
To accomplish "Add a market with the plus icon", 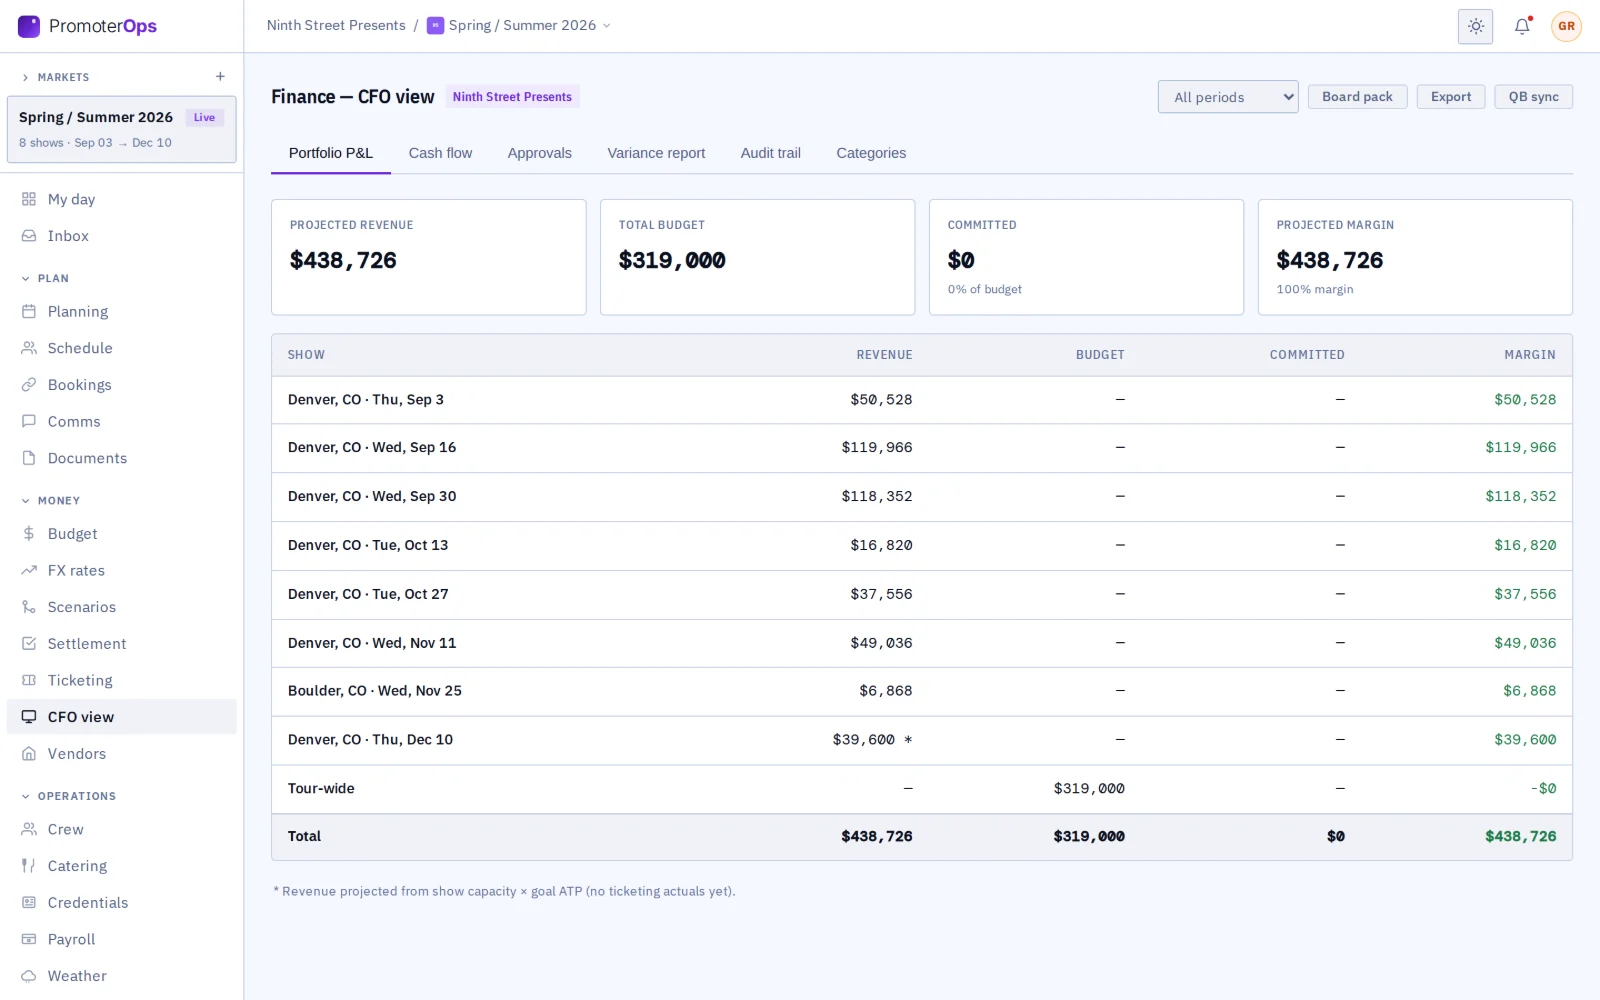I will point(220,77).
